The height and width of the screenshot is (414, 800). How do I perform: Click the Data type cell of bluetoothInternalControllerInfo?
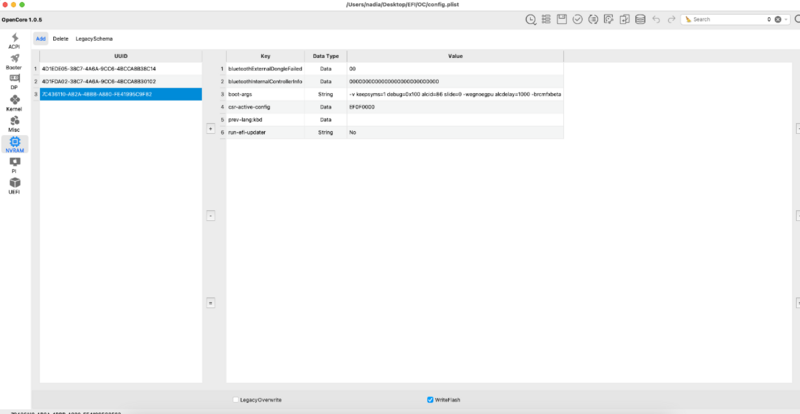click(326, 81)
